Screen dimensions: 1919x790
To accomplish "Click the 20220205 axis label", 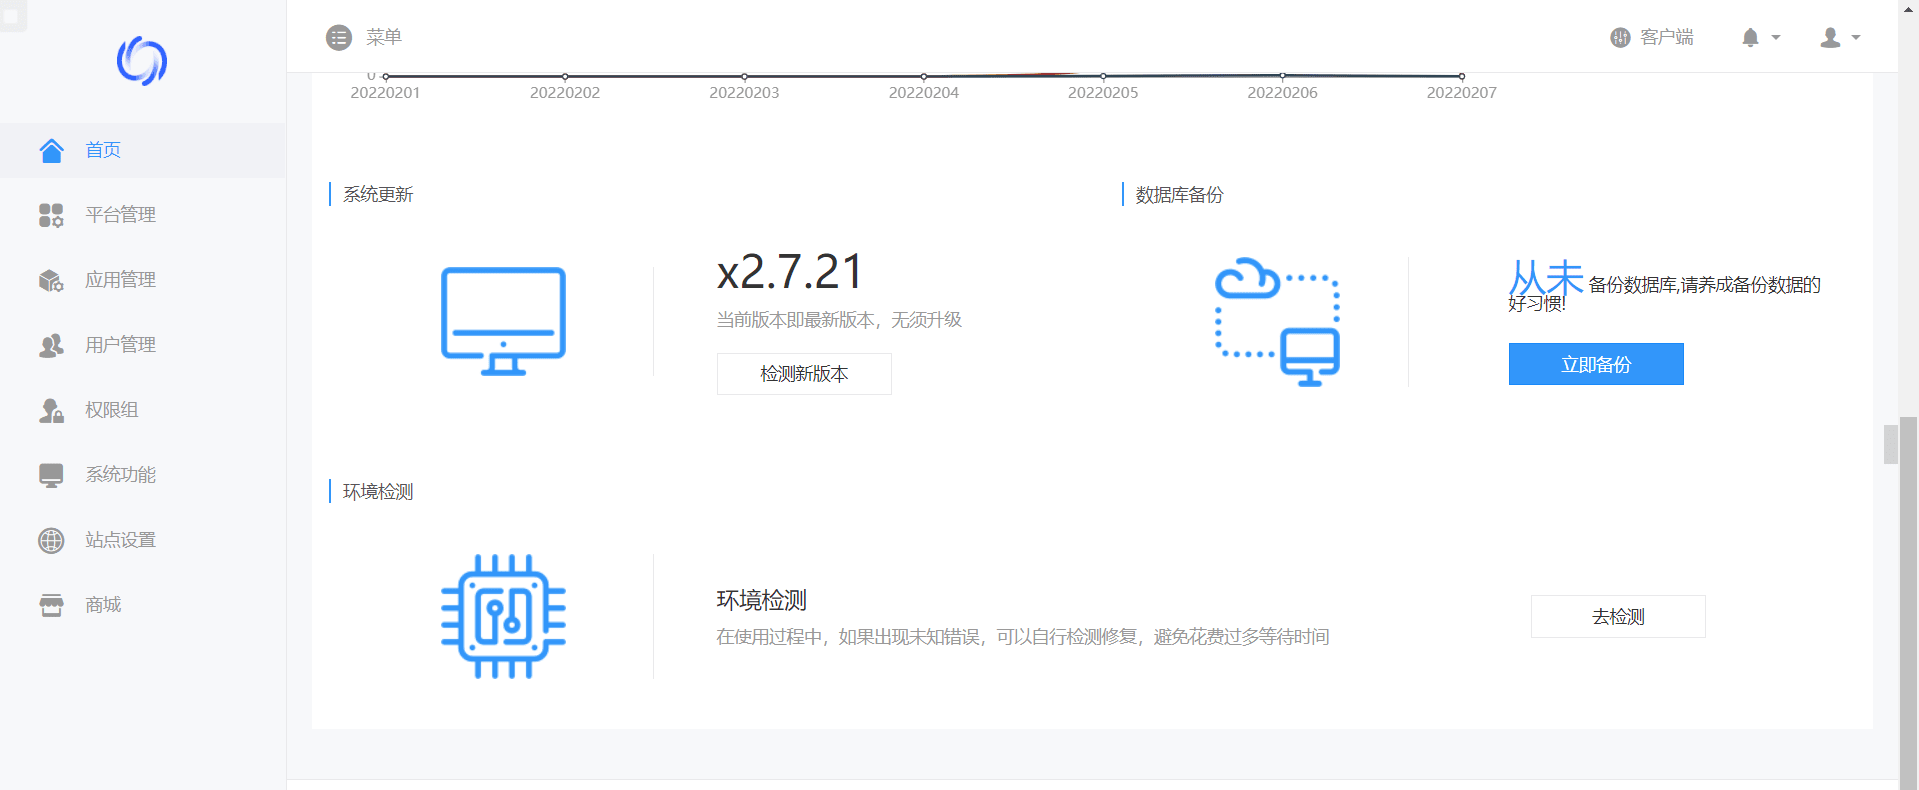I will tap(1103, 93).
